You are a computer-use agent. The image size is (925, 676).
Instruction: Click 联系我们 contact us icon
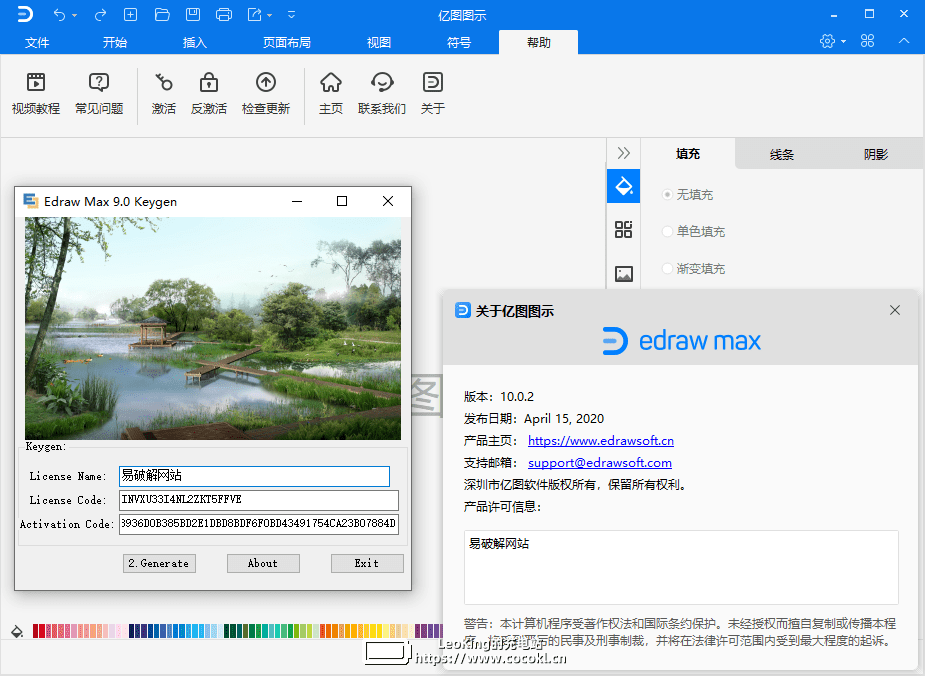point(382,93)
